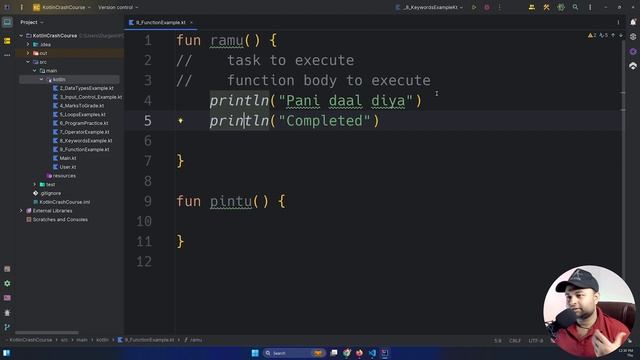
Task: Show more tool windows ellipsis in left sidebar
Action: click(x=7, y=55)
